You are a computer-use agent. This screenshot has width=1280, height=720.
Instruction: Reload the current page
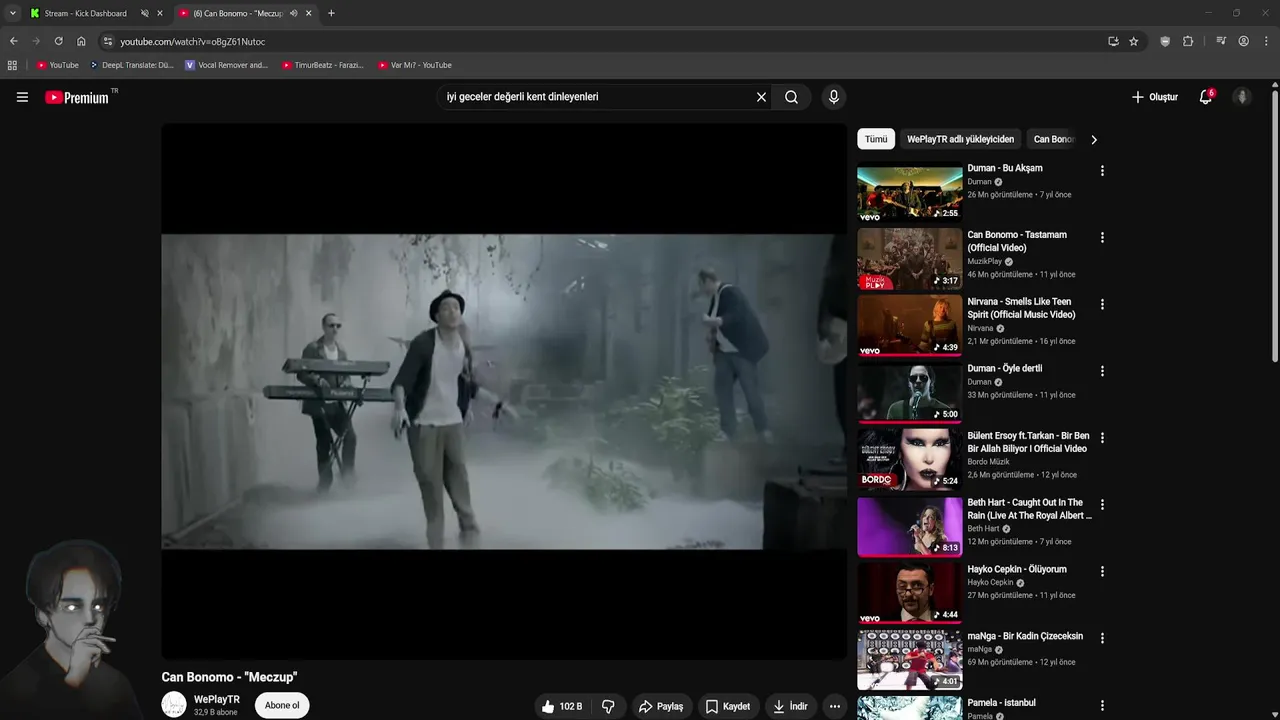click(x=58, y=41)
